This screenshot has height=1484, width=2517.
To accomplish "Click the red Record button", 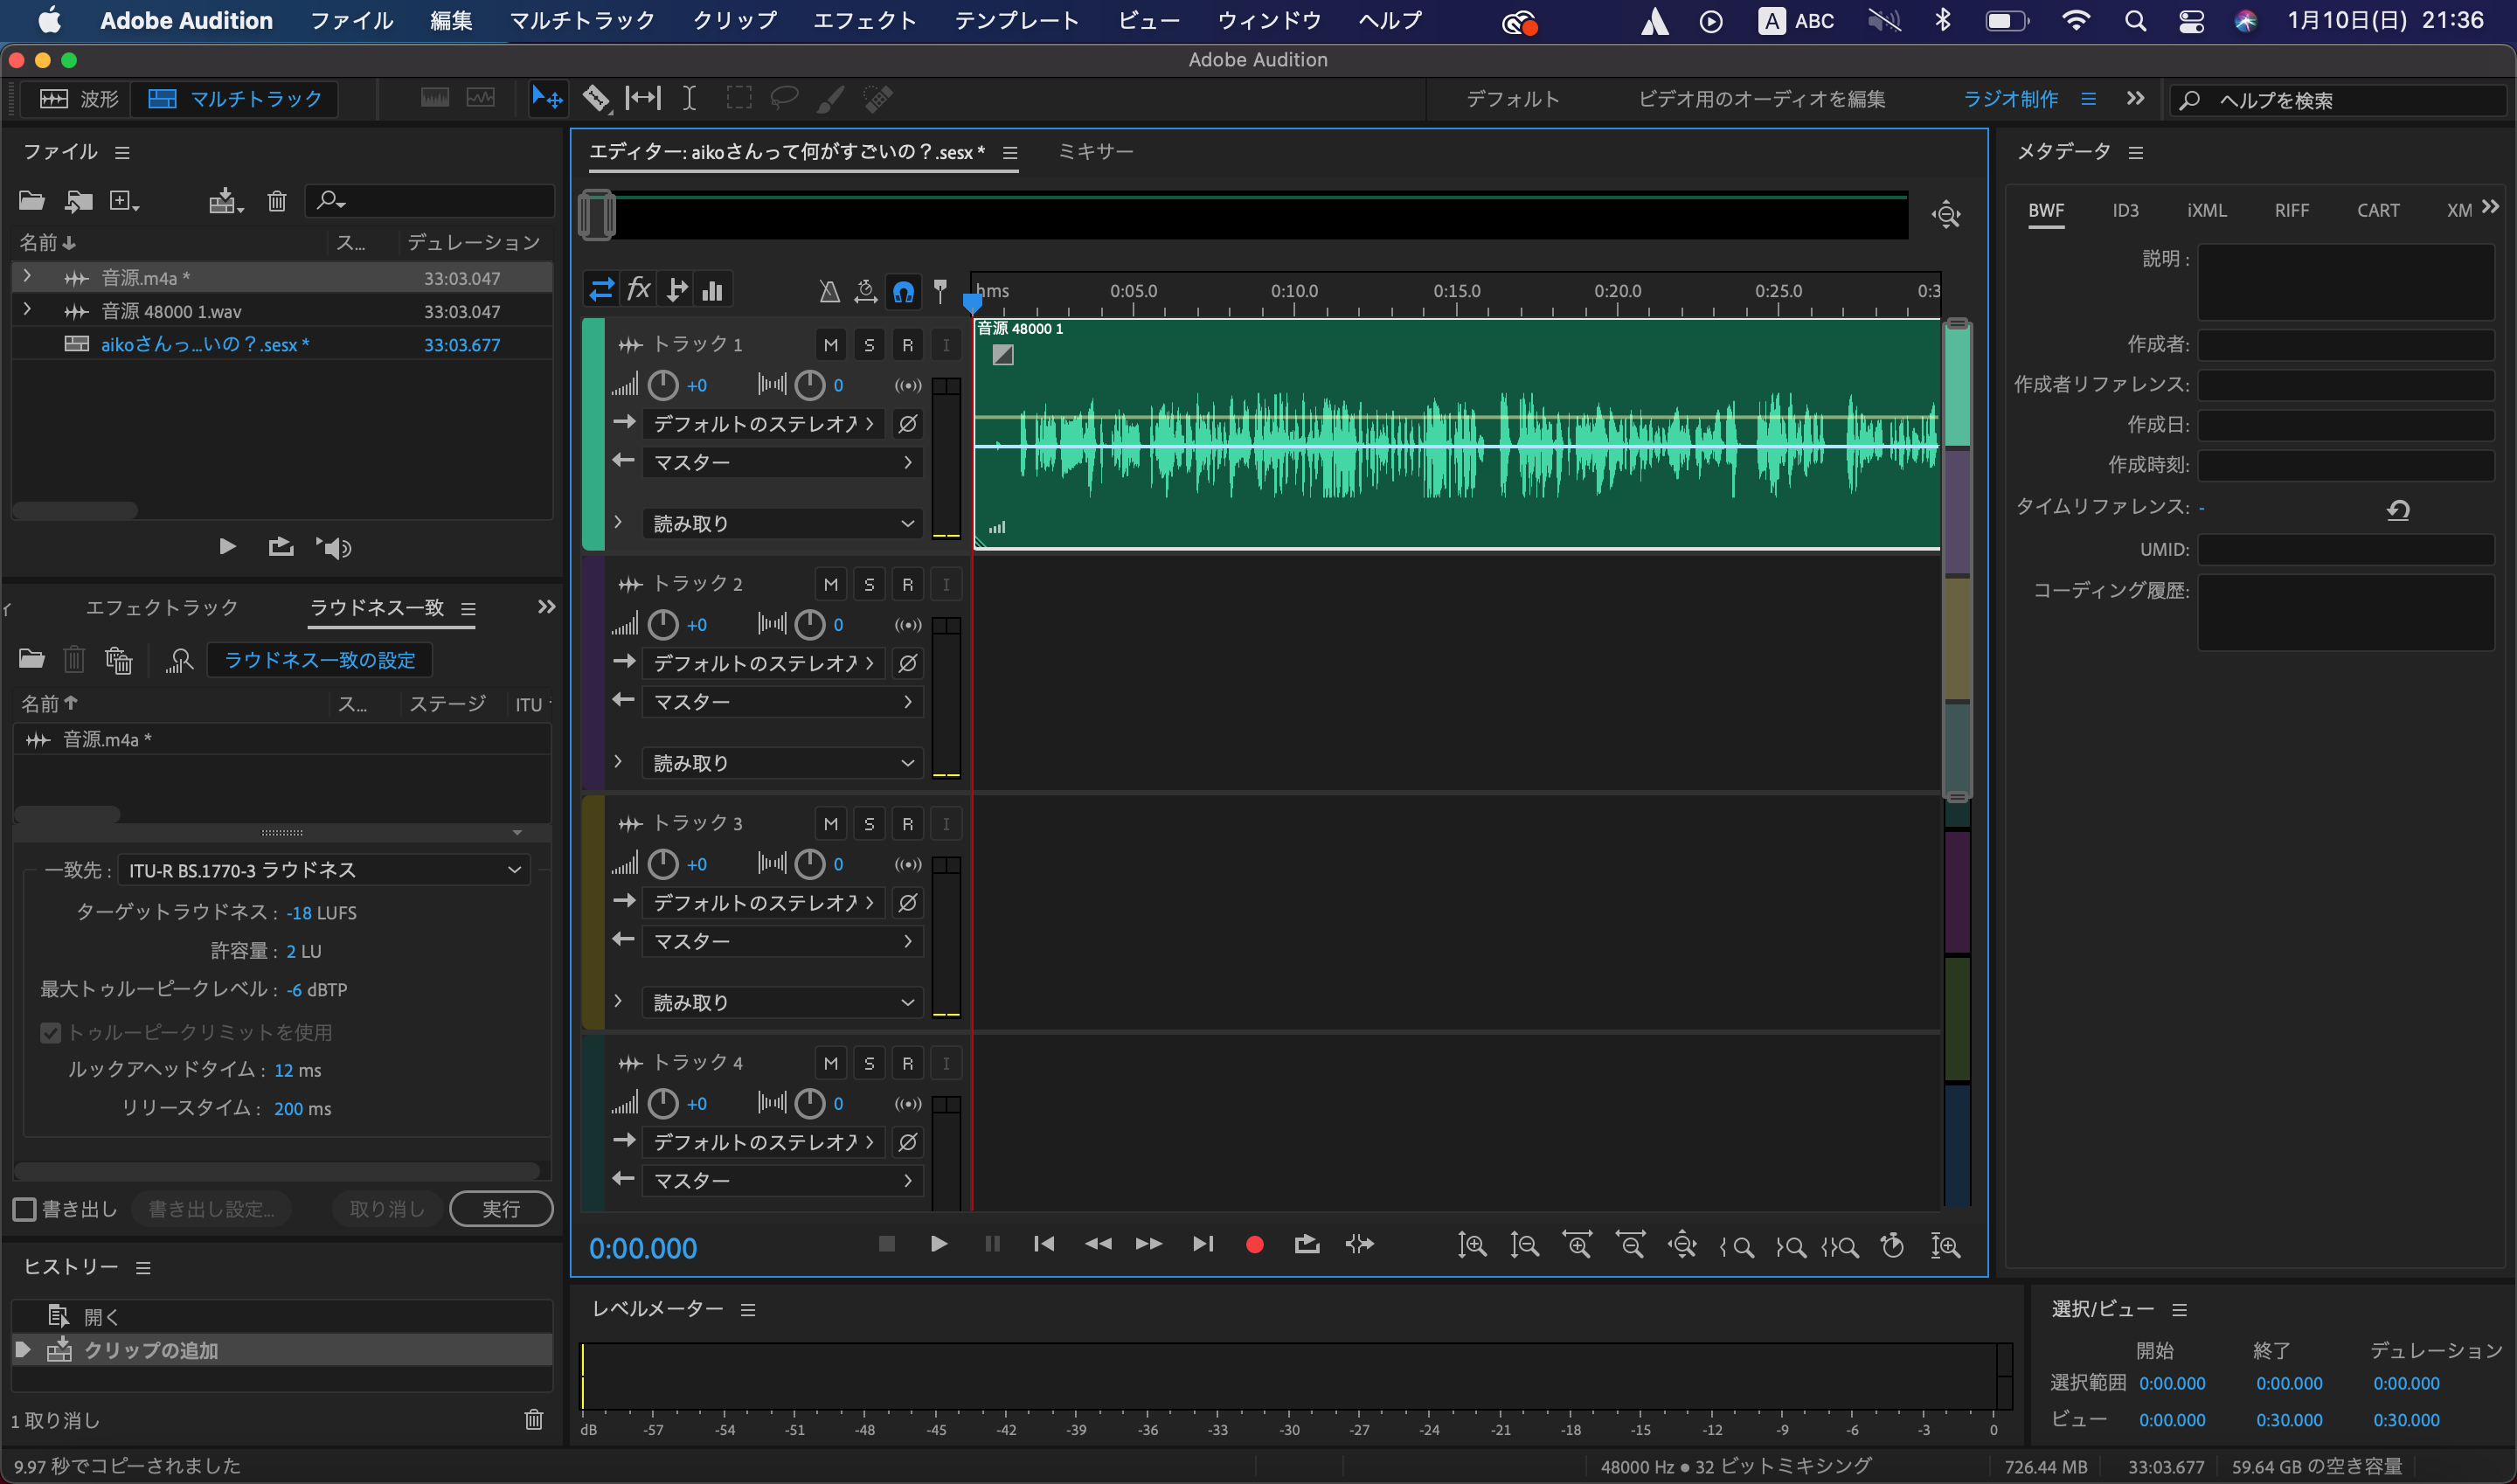I will [x=1254, y=1245].
